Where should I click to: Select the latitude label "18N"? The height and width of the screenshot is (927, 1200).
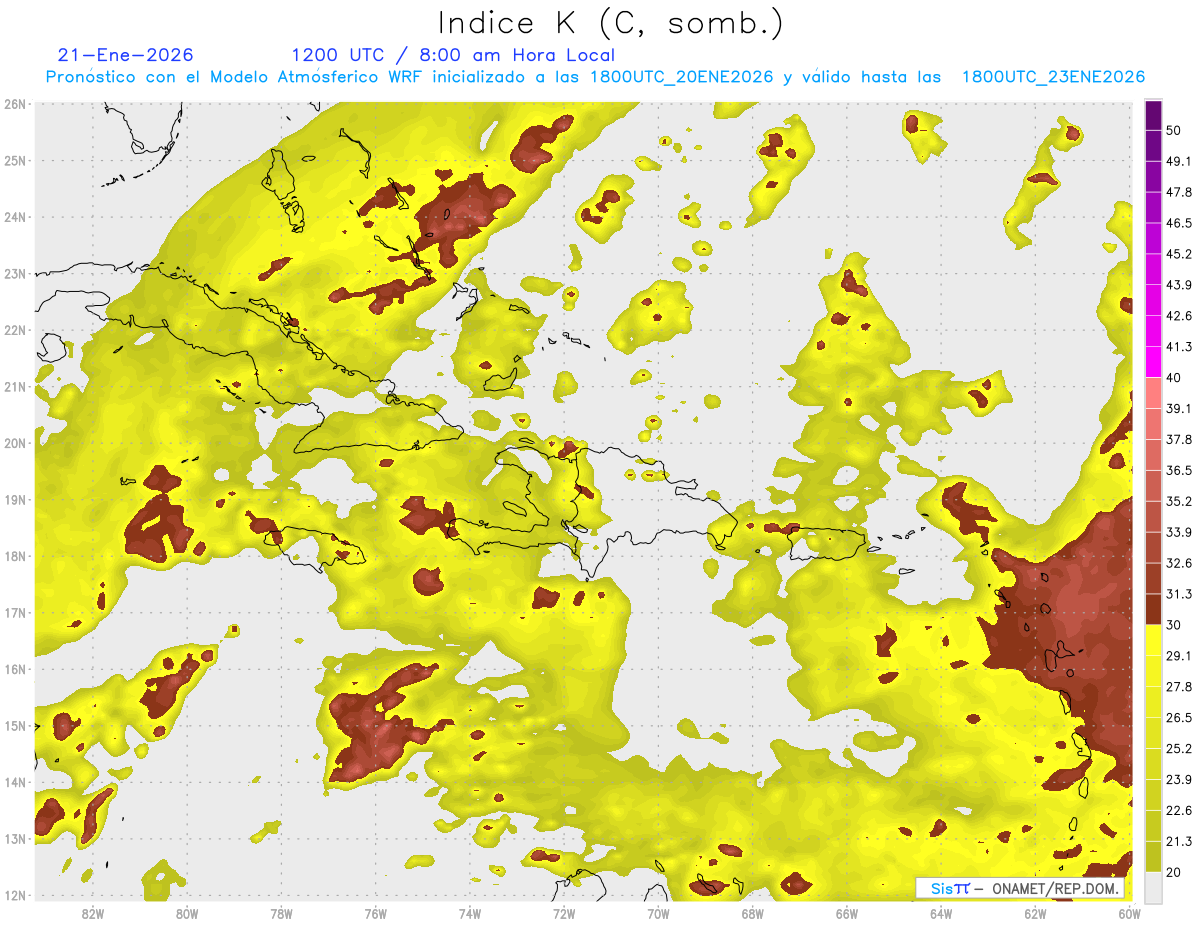(x=15, y=556)
